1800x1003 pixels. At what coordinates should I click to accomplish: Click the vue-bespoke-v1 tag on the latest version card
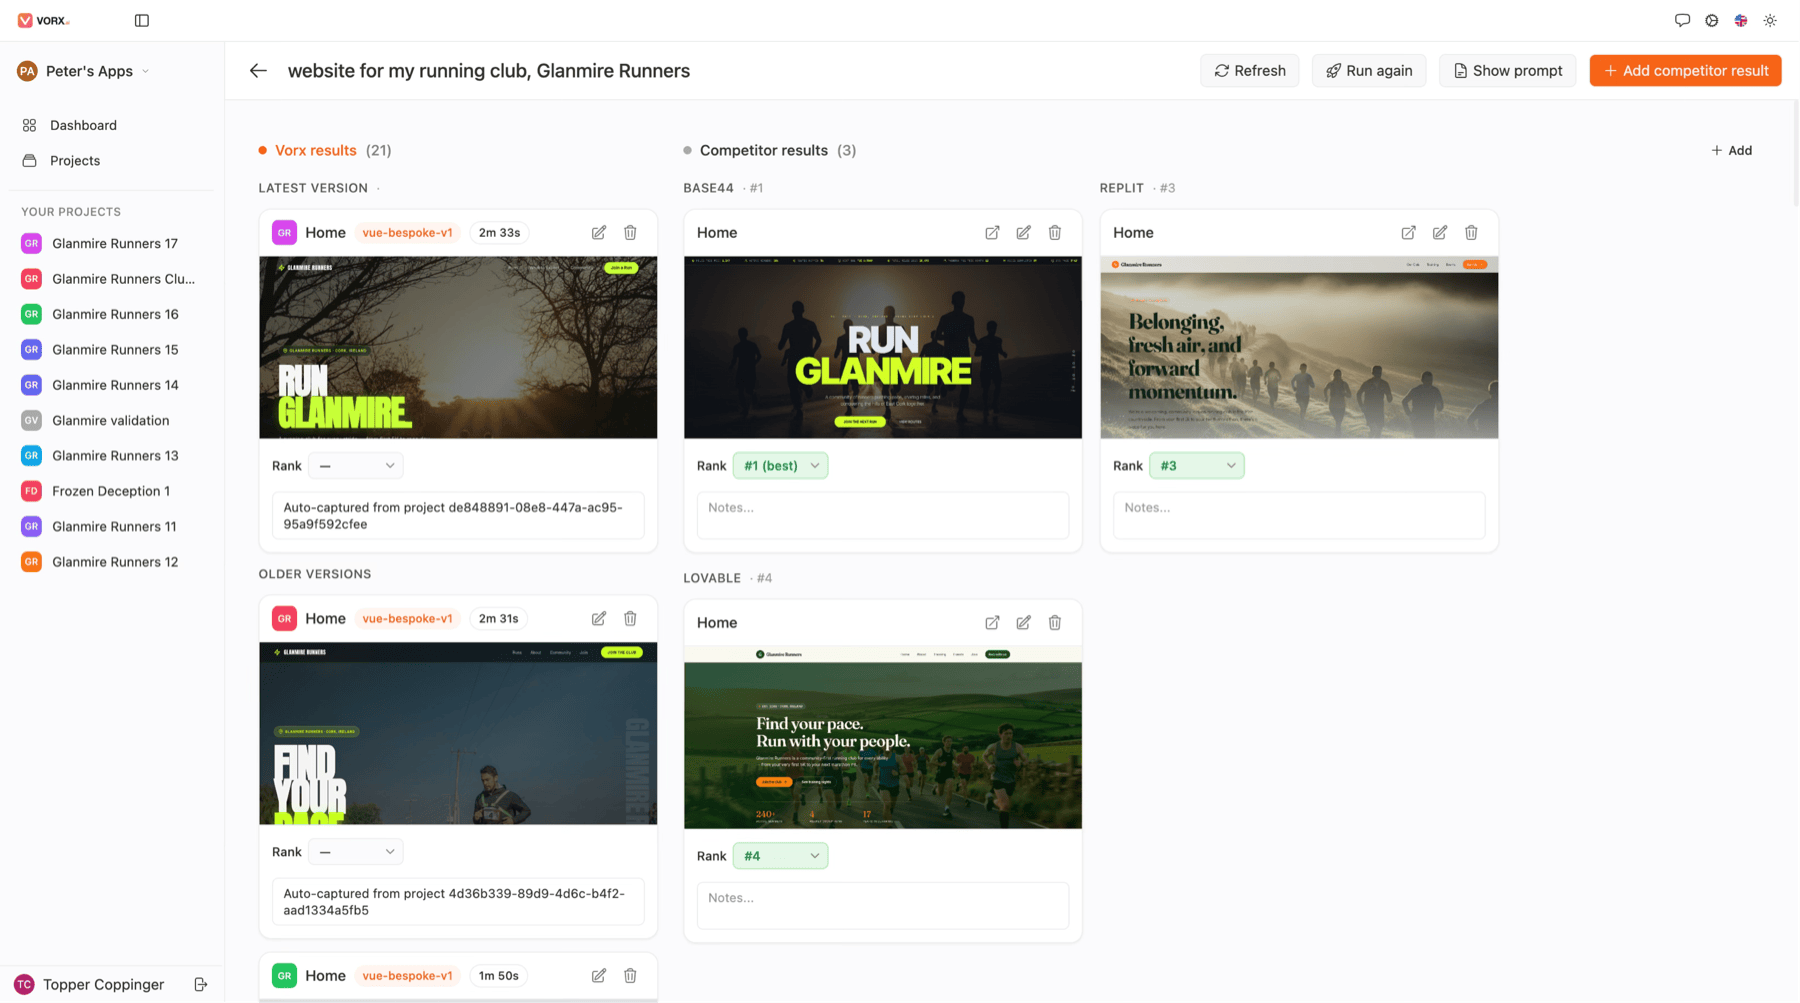click(x=407, y=233)
